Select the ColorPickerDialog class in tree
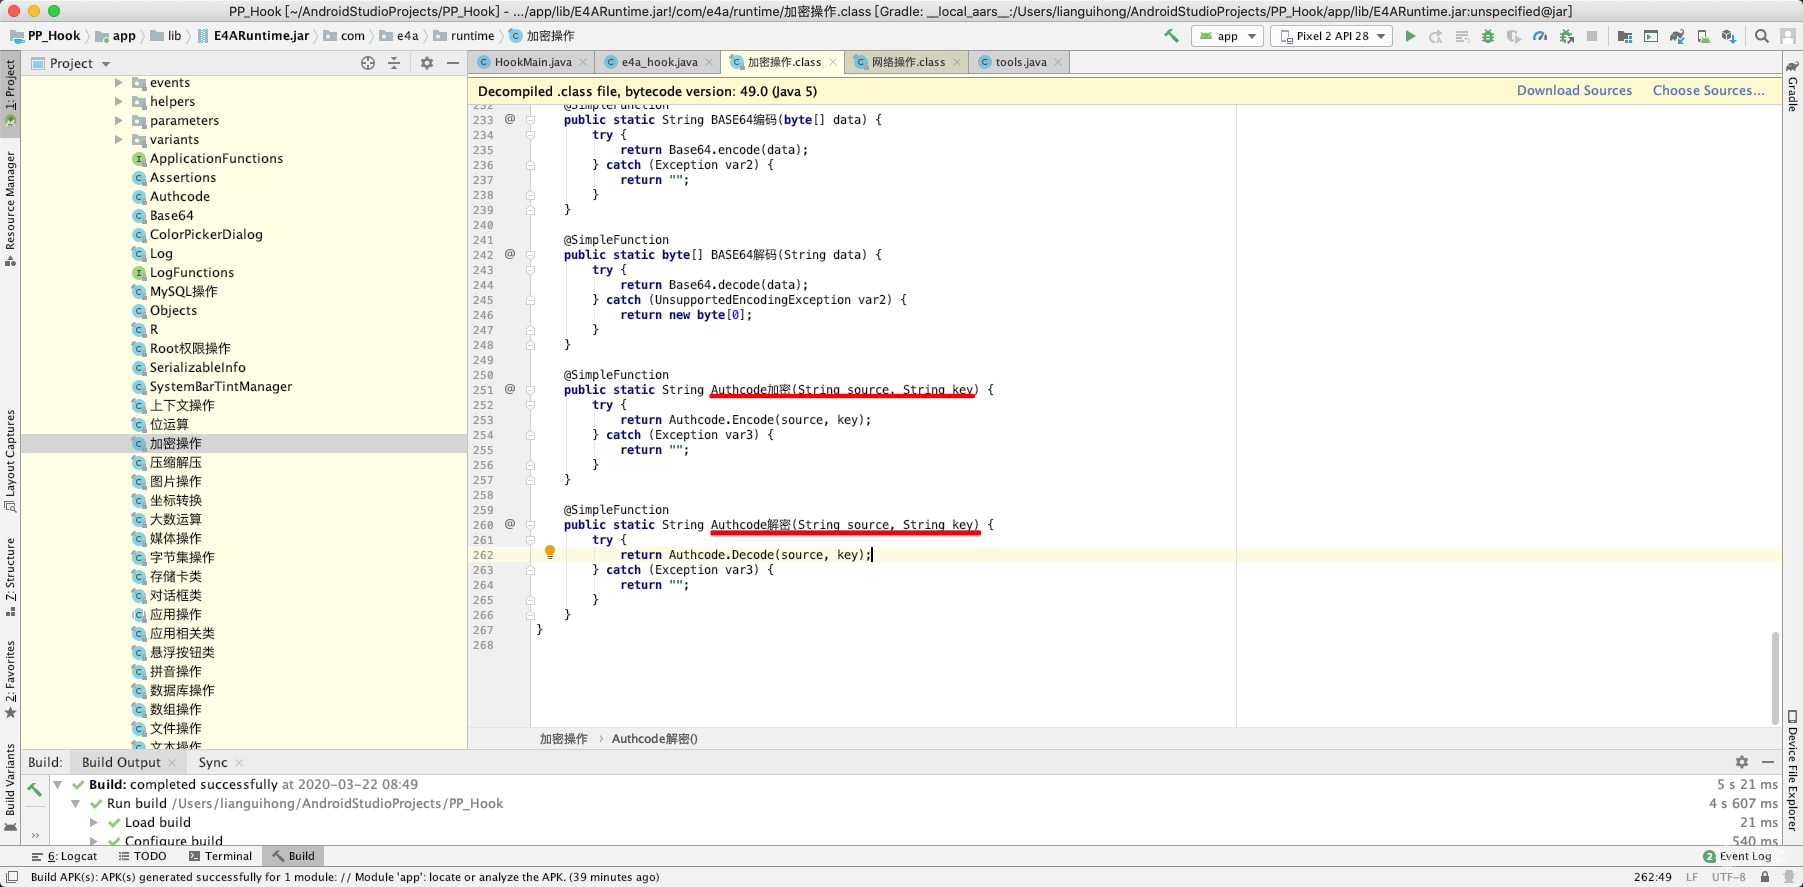The width and height of the screenshot is (1803, 887). click(x=206, y=235)
